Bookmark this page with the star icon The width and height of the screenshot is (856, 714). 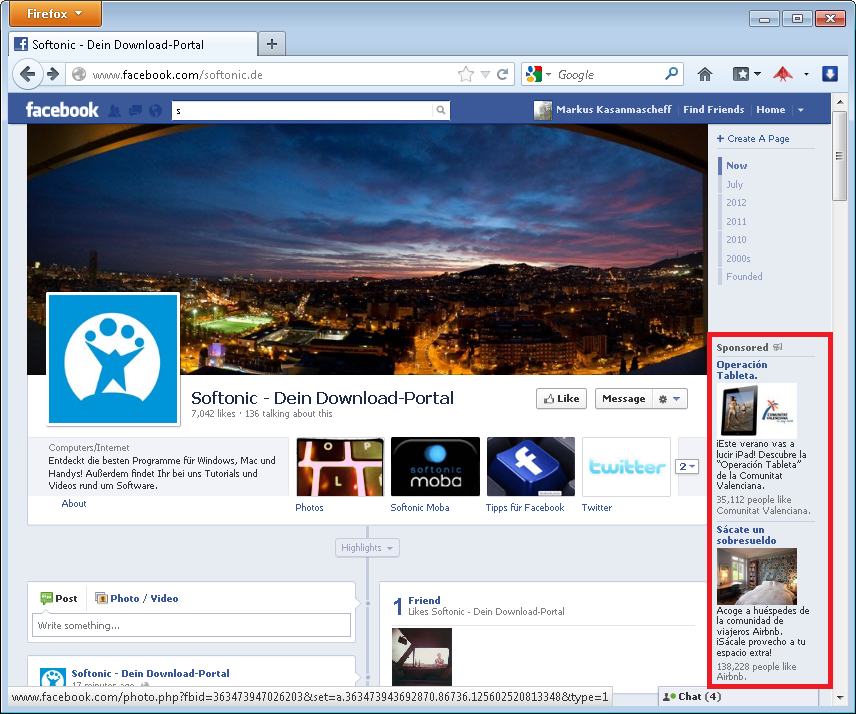465,74
